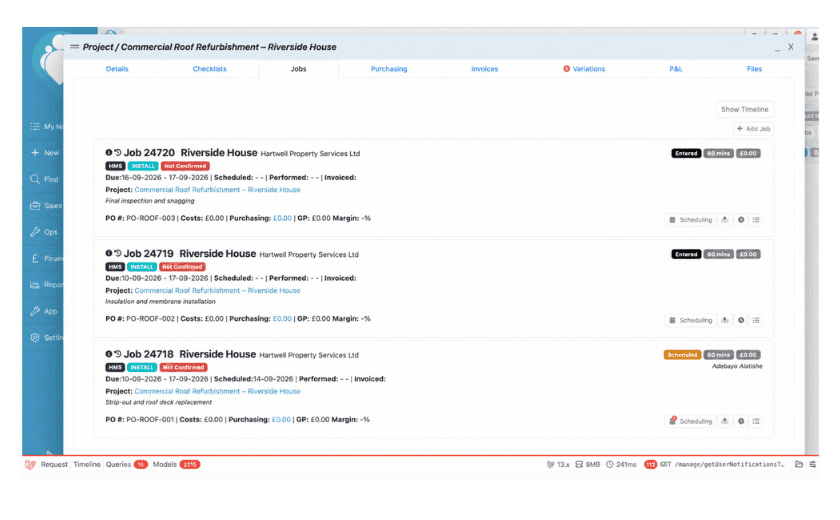Open the info icon for Job 24720
840x520 pixels.
(x=109, y=153)
